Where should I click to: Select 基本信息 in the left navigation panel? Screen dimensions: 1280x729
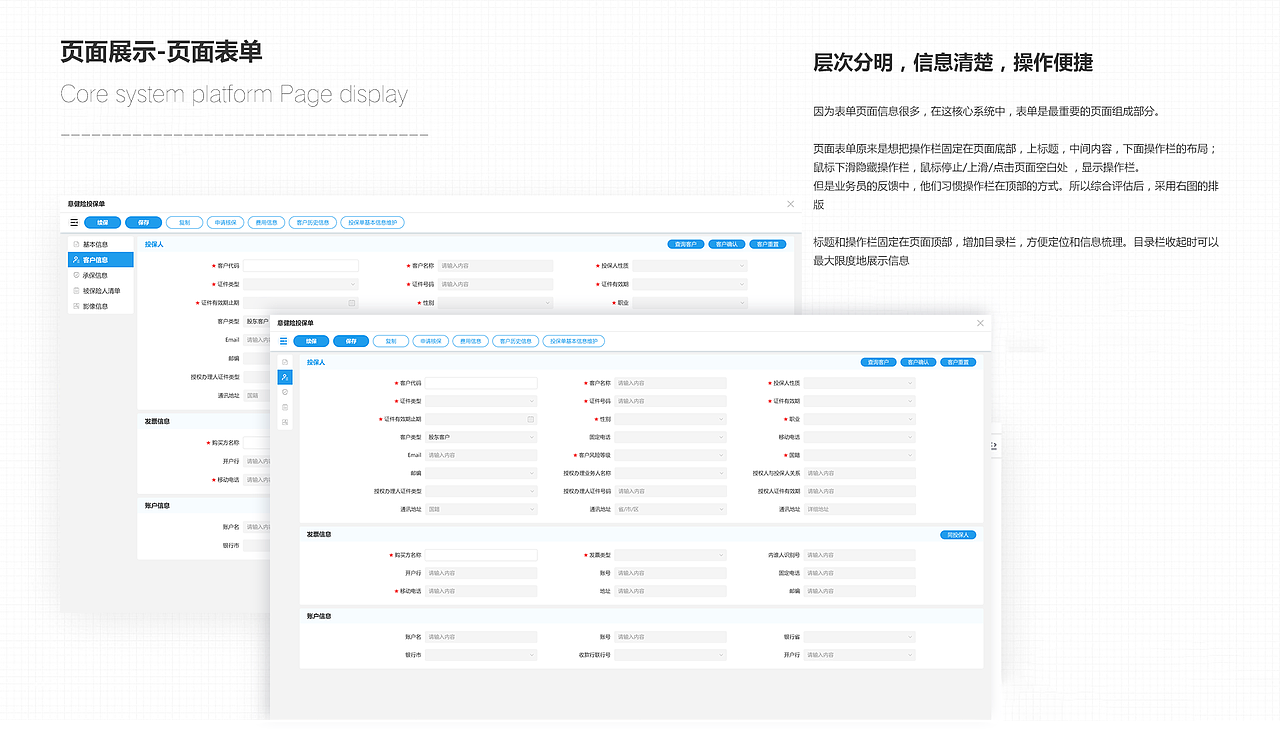tap(96, 244)
